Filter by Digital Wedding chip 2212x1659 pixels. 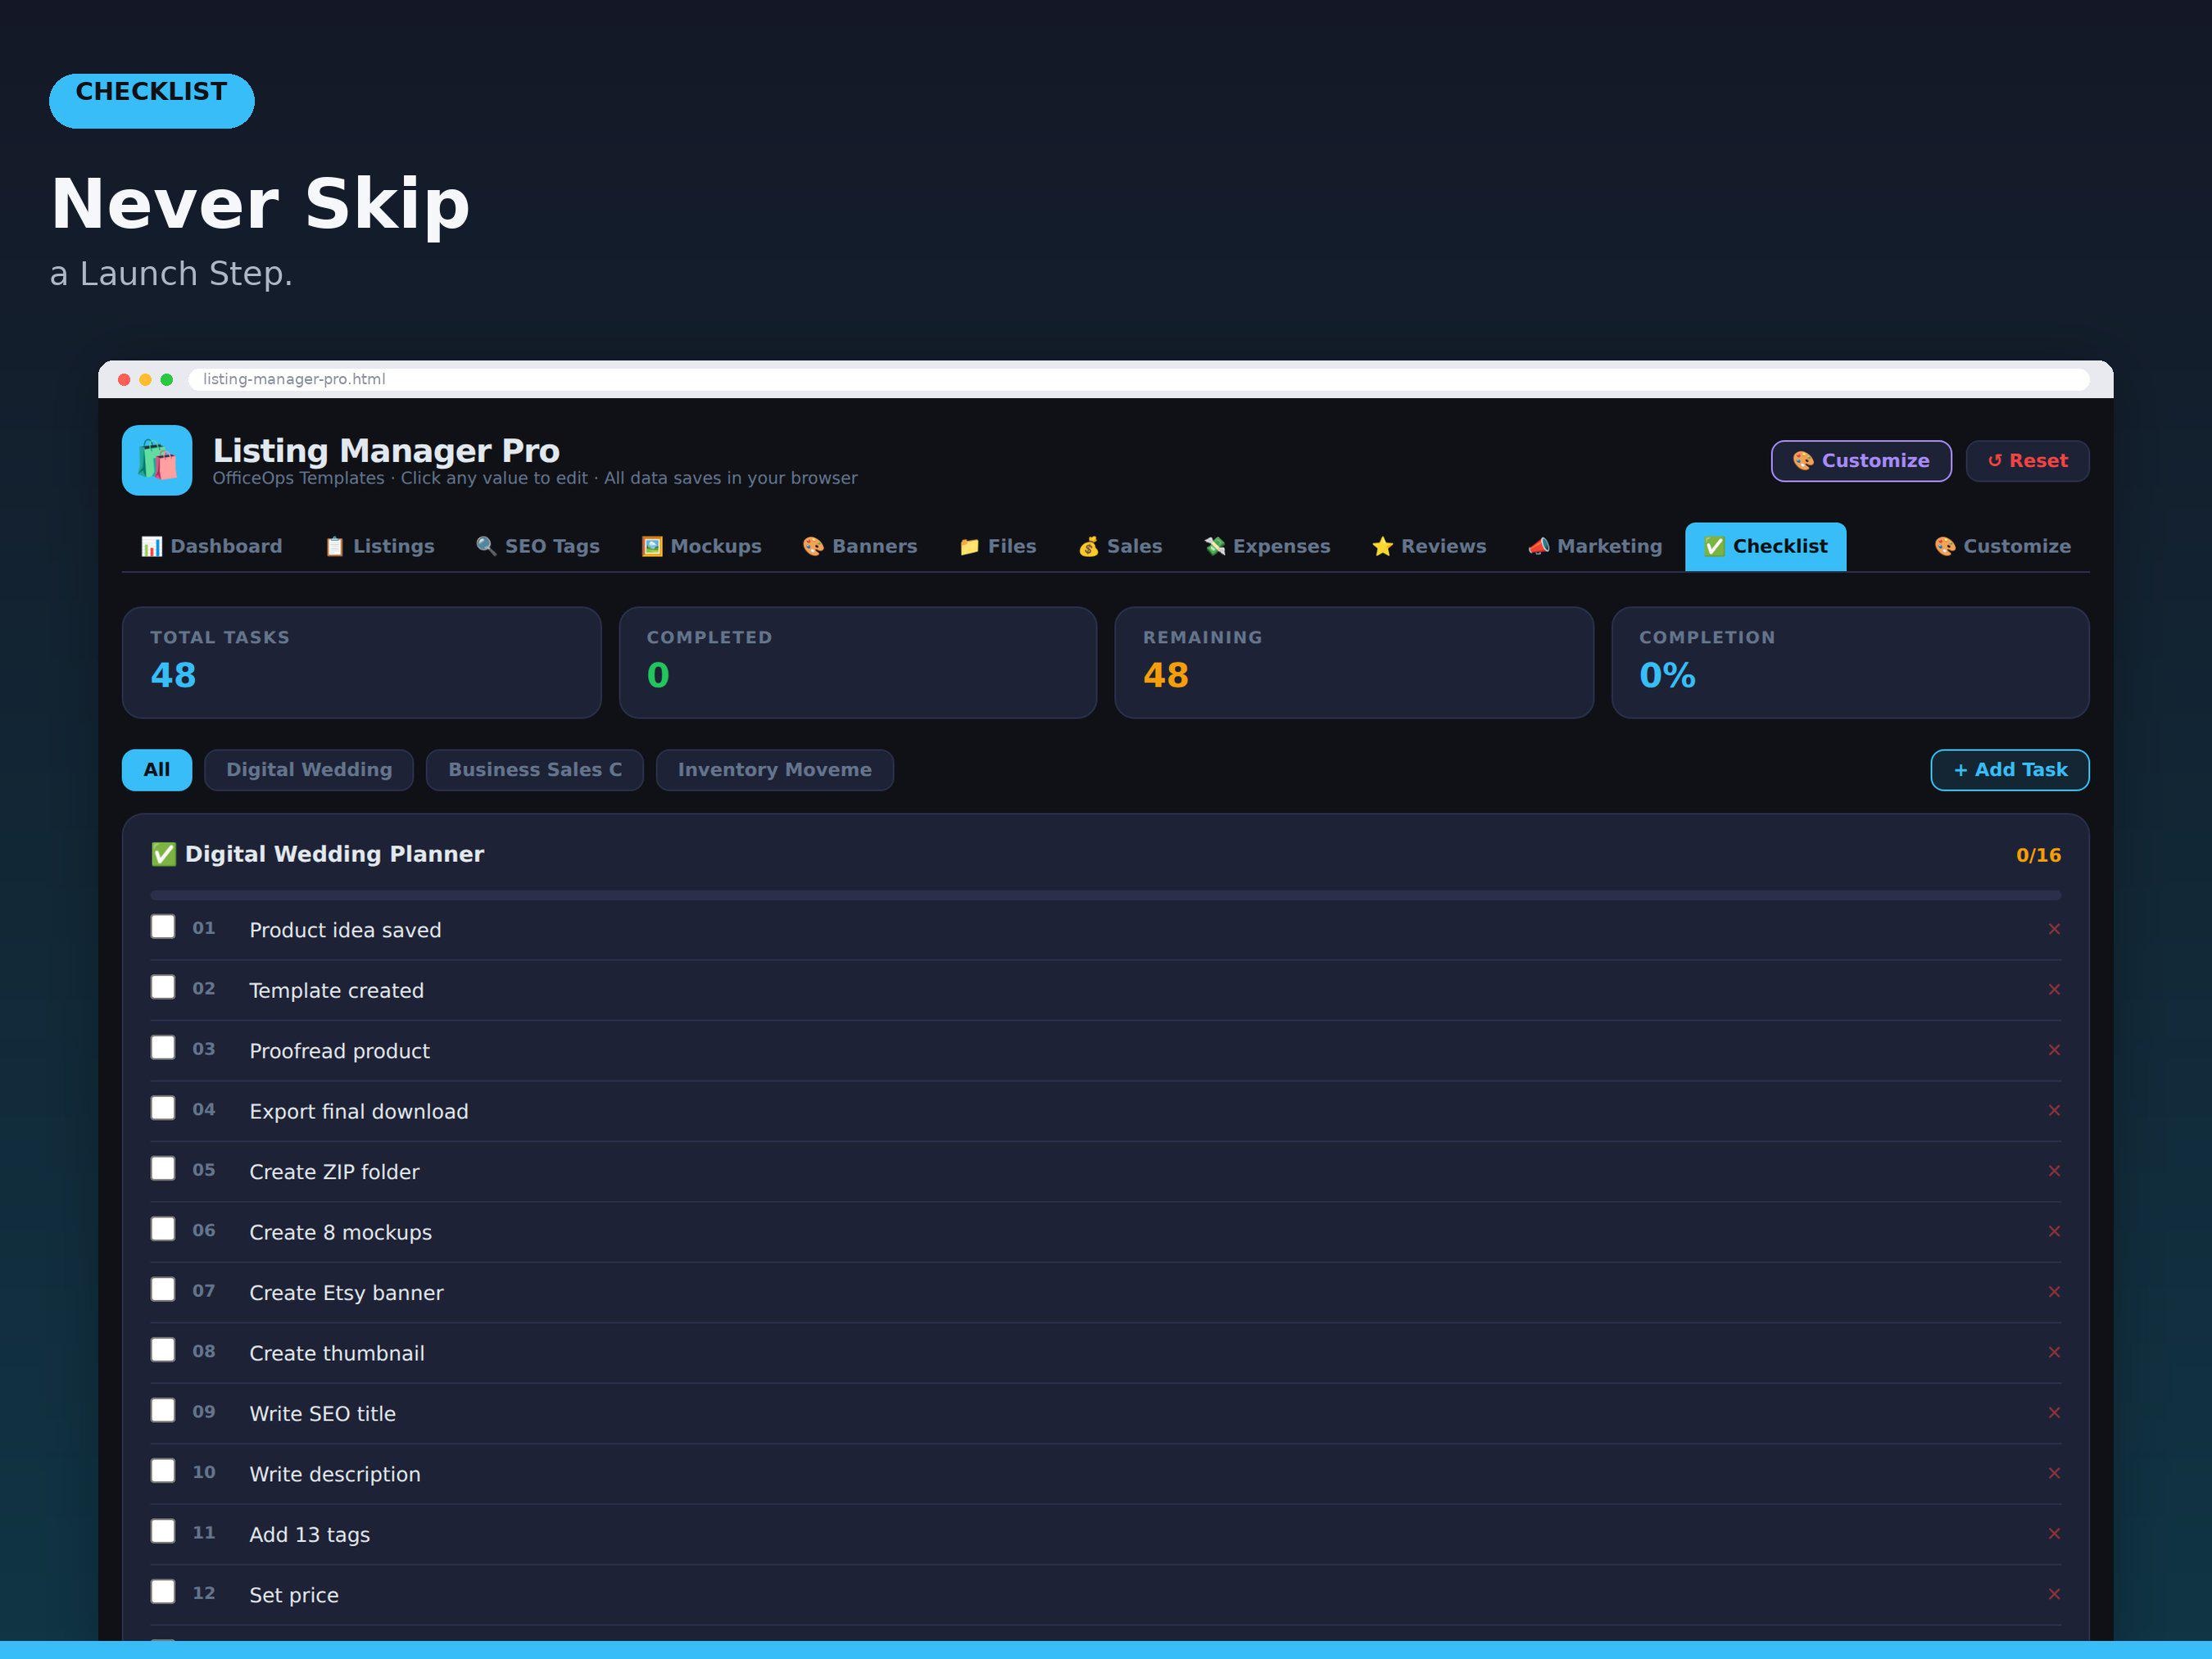tap(309, 770)
